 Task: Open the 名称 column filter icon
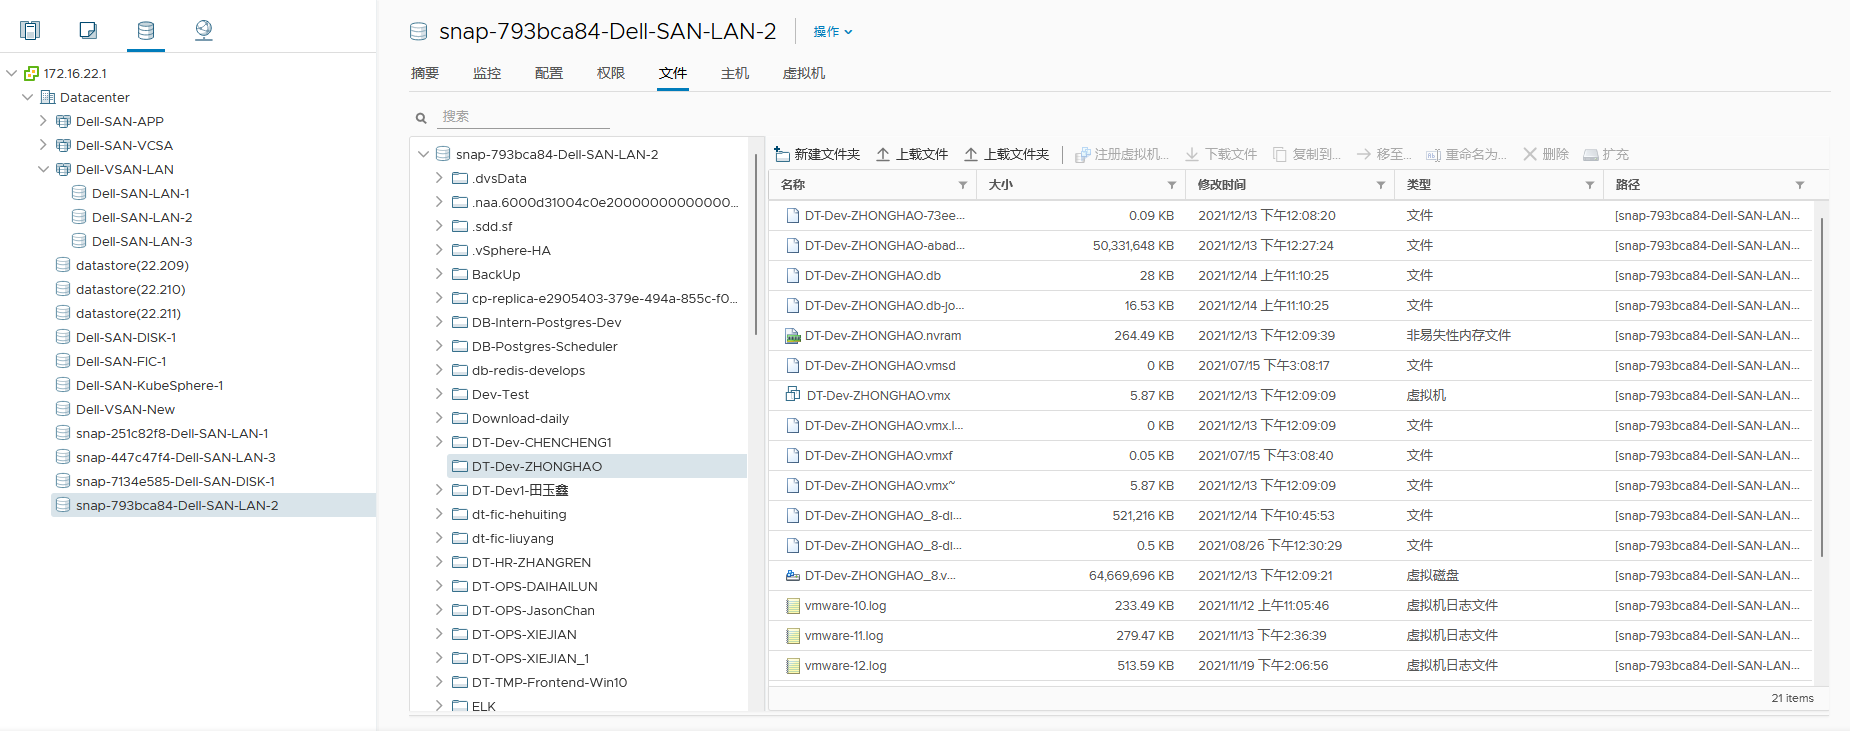[963, 185]
